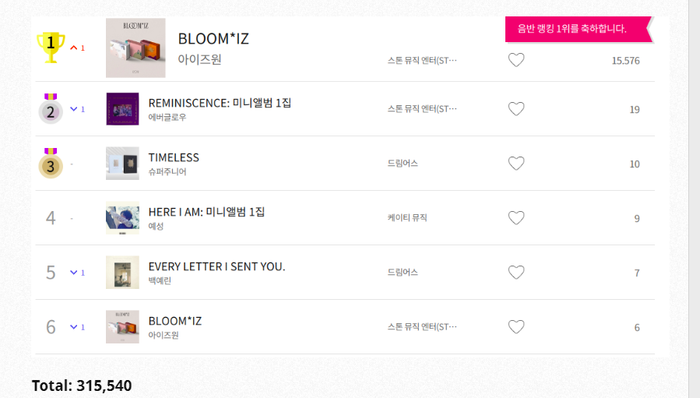The image size is (700, 398).
Task: Click the silver medal rank 2 icon
Action: pyautogui.click(x=50, y=108)
